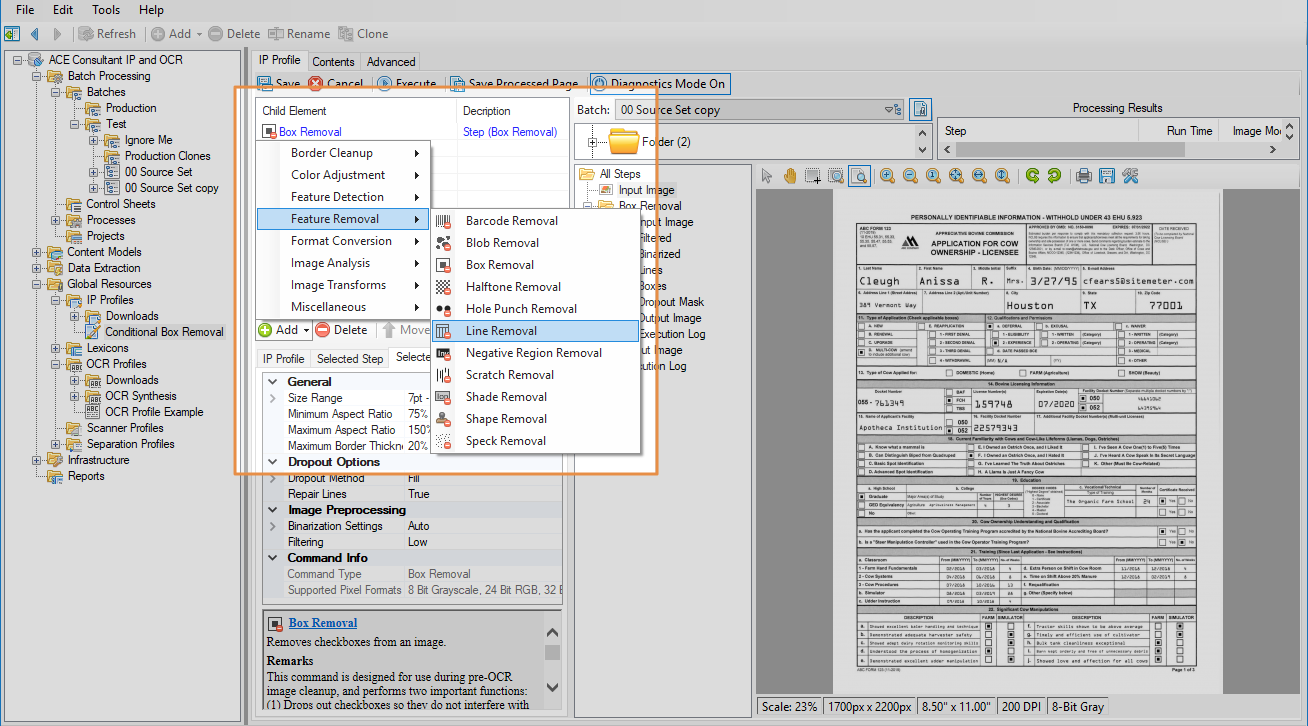Image resolution: width=1308 pixels, height=726 pixels.
Task: Open the Tools menu
Action: coord(106,10)
